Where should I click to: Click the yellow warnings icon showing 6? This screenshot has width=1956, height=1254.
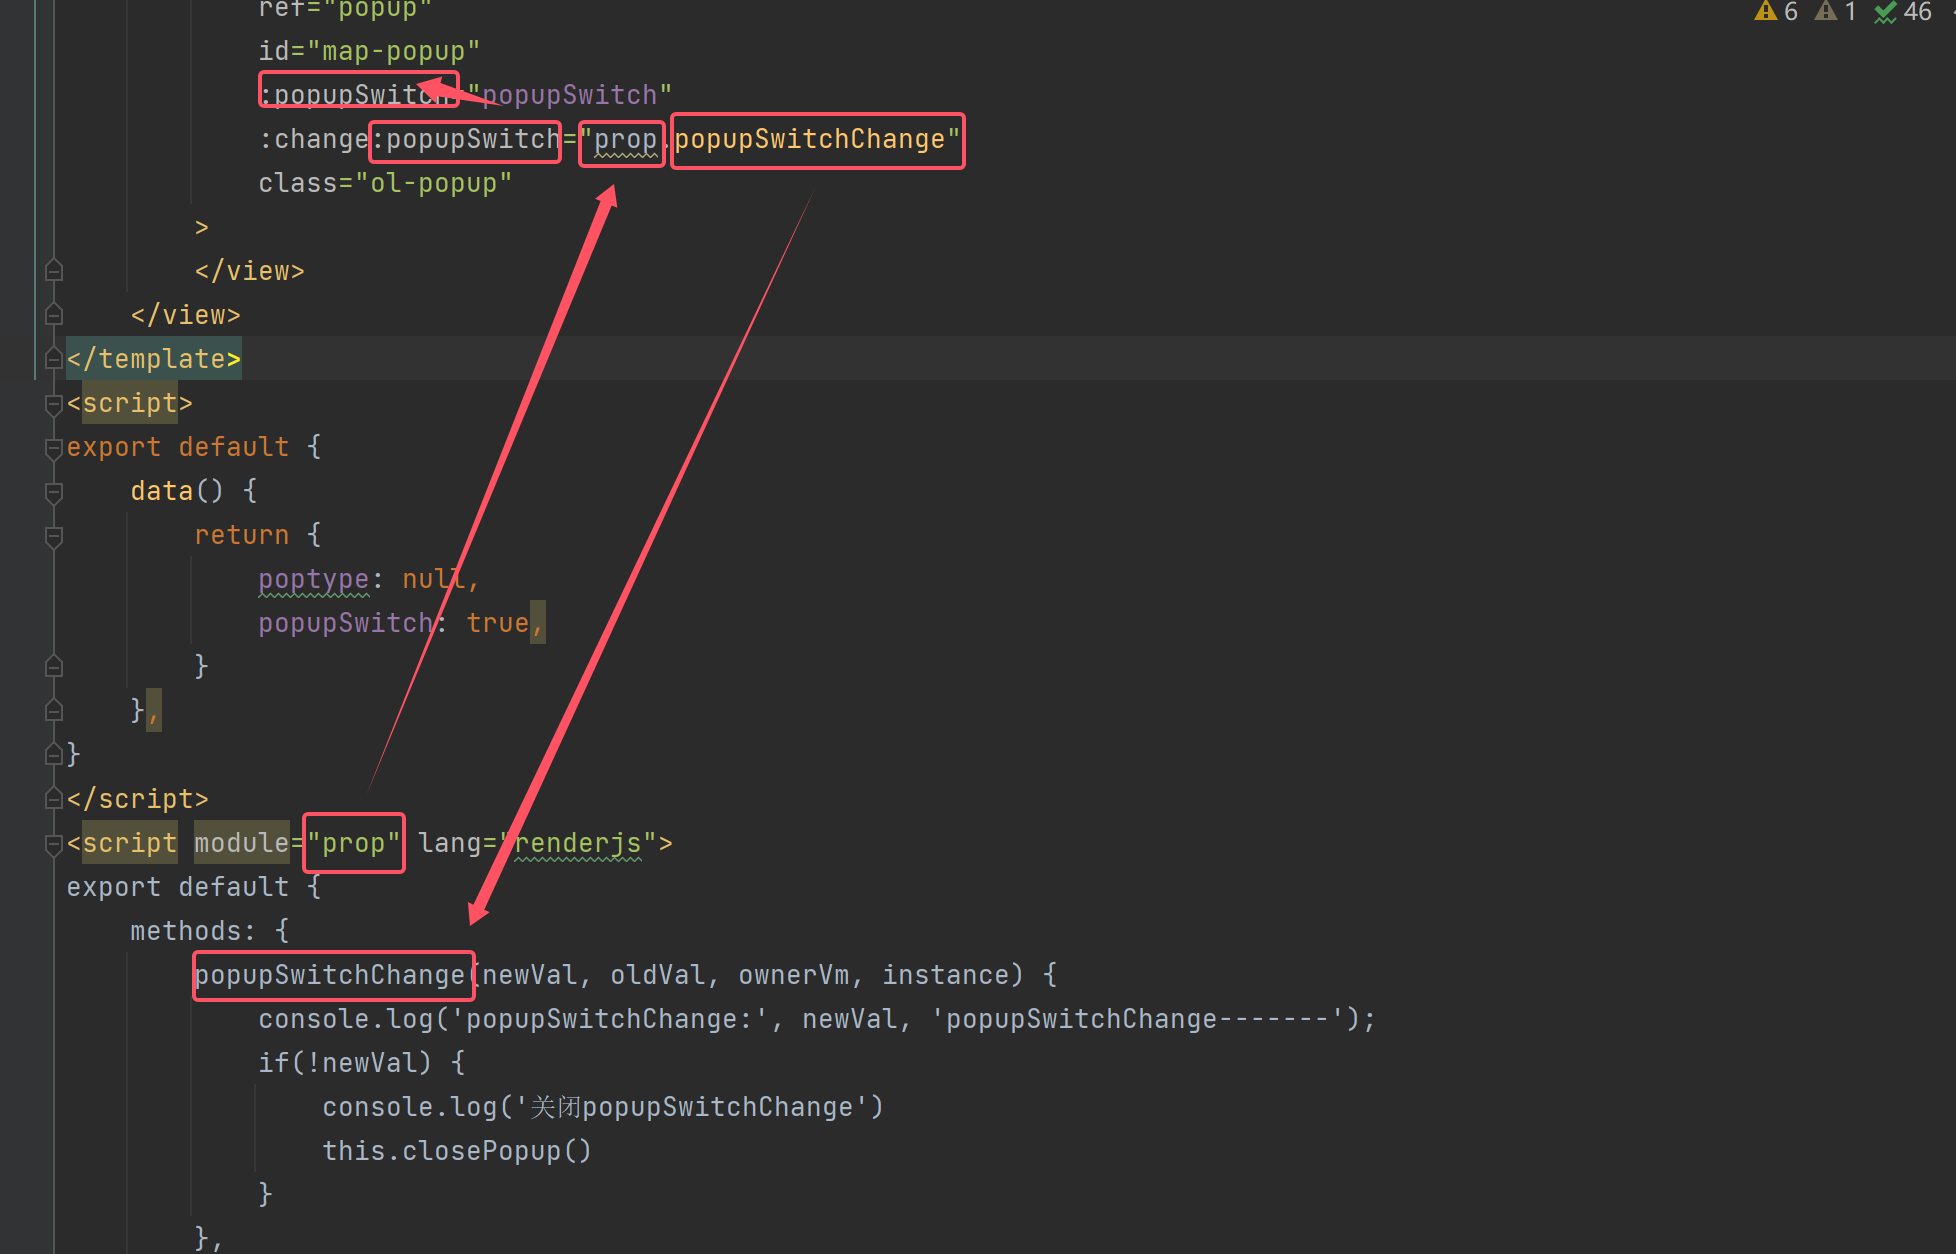(x=1766, y=12)
